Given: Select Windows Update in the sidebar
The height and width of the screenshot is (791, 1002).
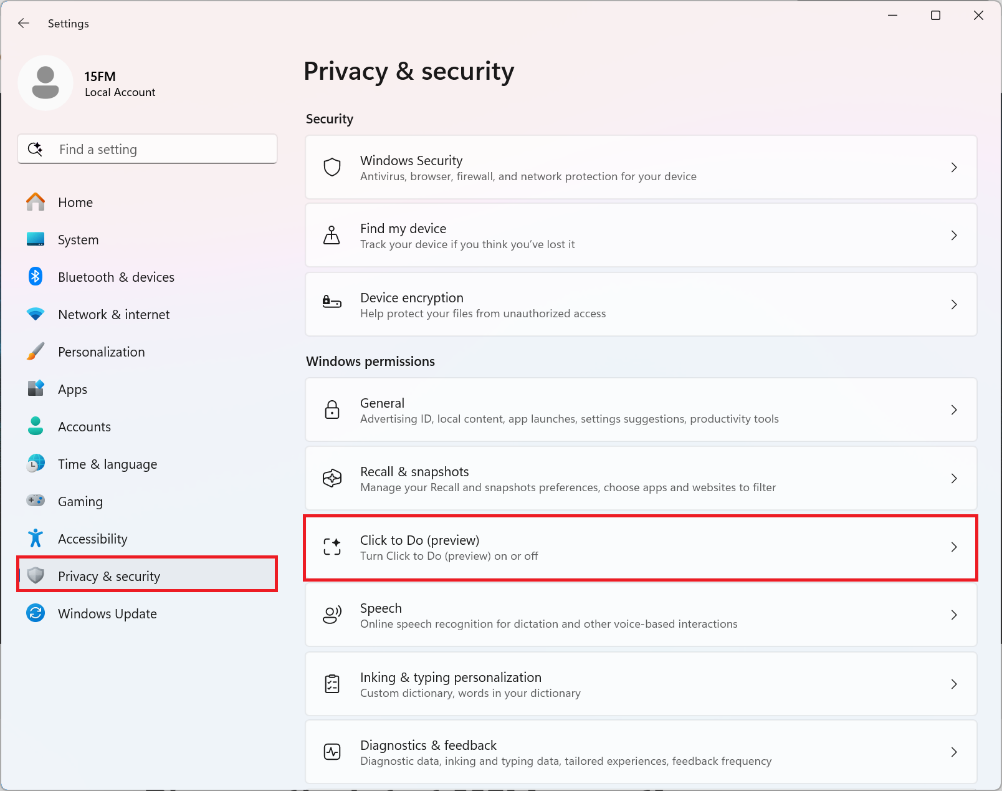Looking at the screenshot, I should coord(107,613).
